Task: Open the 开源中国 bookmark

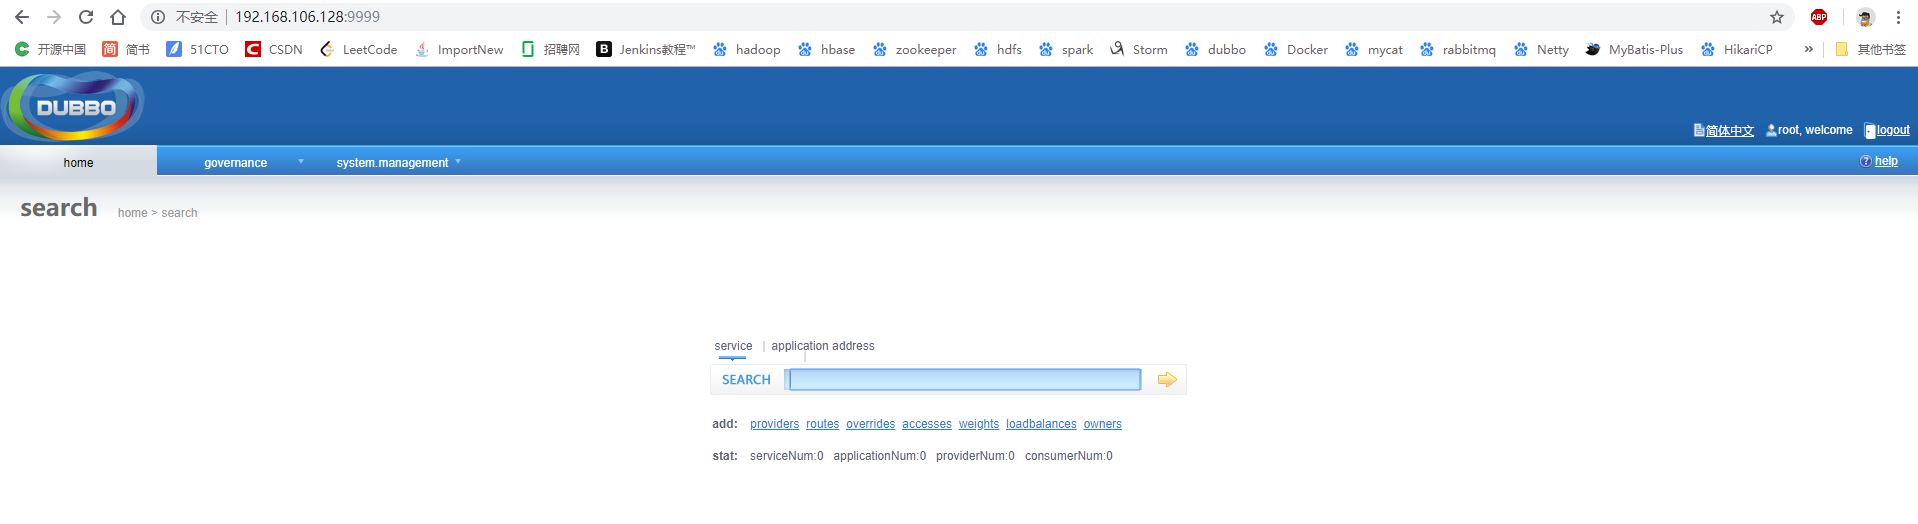Action: (50, 49)
